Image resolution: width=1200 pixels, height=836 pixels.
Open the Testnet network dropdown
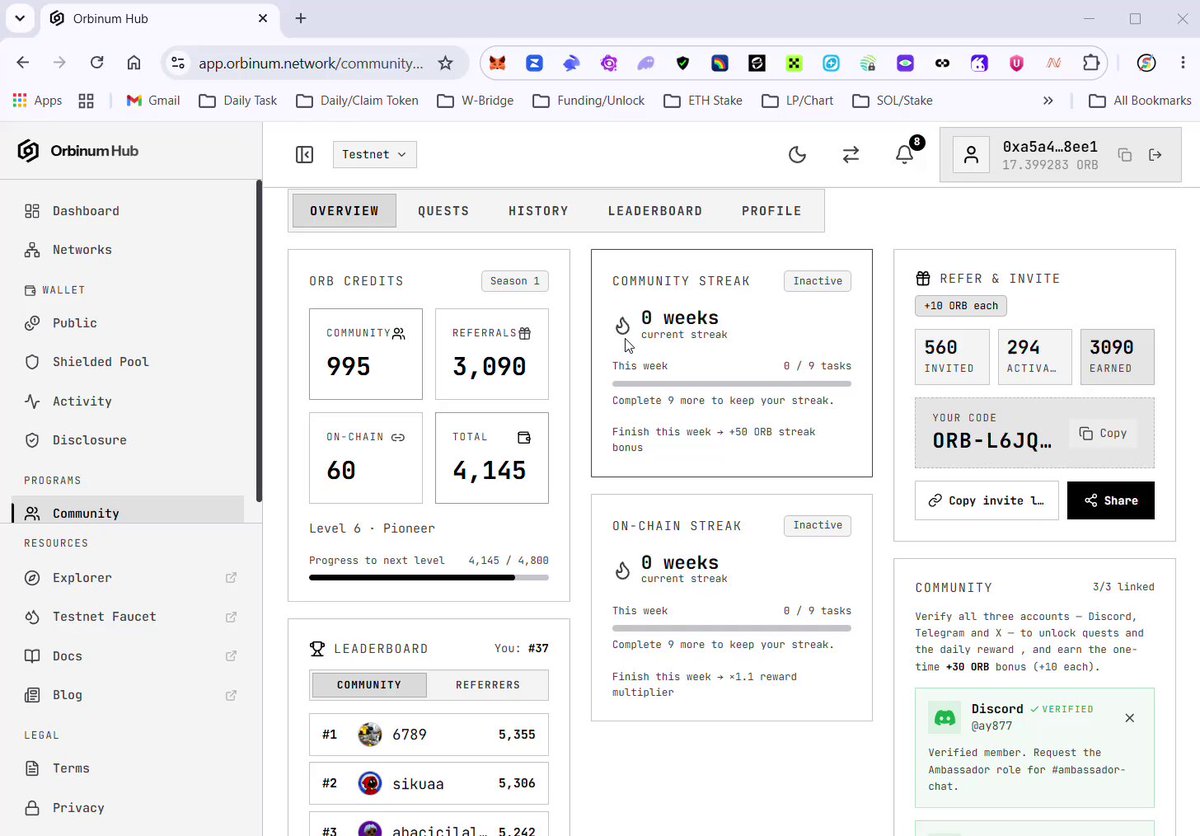click(x=374, y=155)
